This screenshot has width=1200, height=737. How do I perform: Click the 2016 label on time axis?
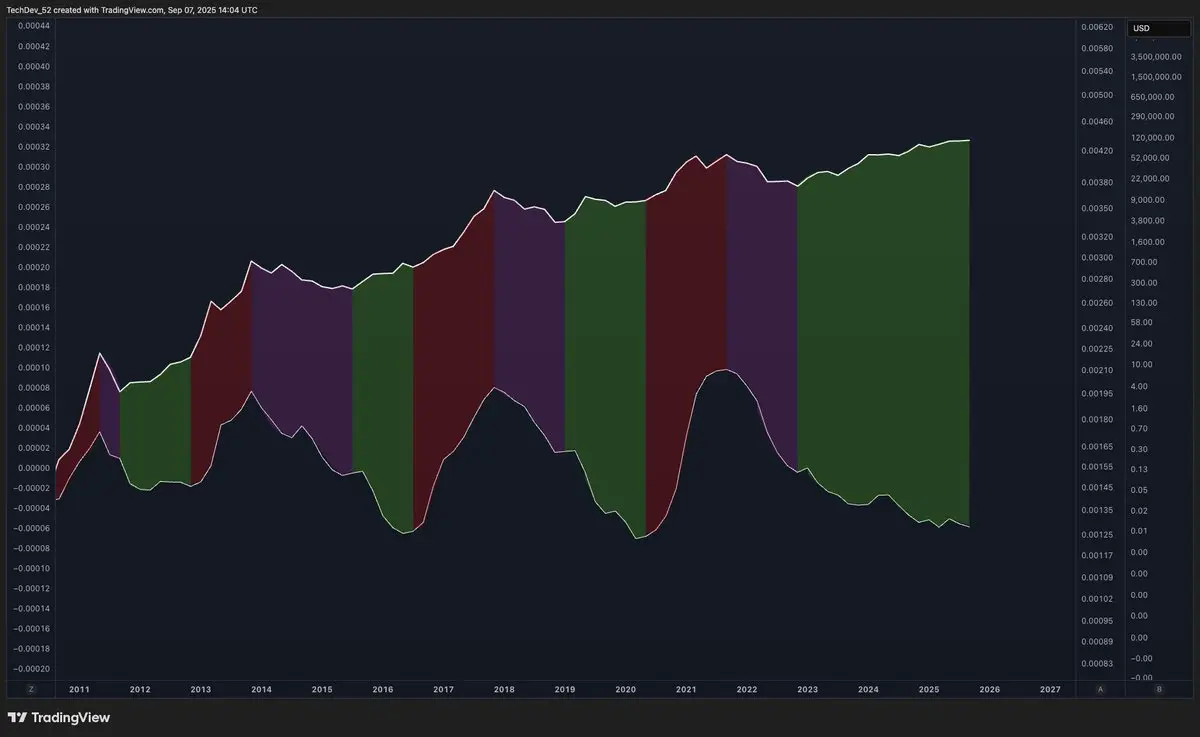click(x=382, y=689)
